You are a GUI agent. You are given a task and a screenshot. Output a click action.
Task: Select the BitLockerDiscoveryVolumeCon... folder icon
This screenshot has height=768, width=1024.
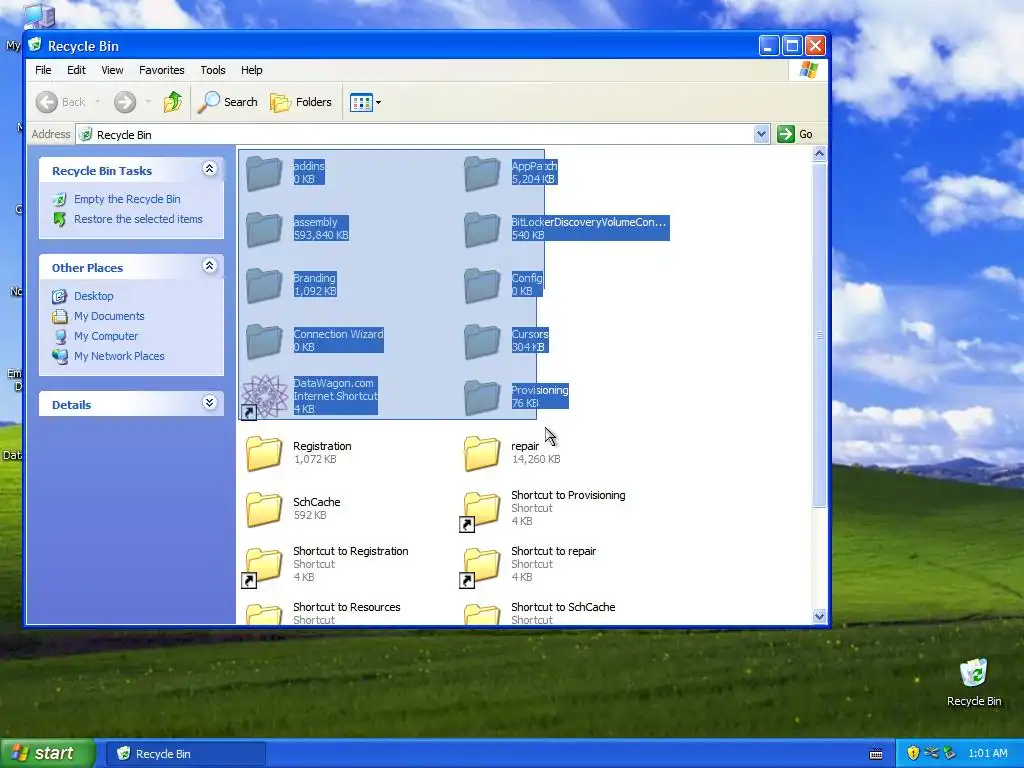pos(482,229)
